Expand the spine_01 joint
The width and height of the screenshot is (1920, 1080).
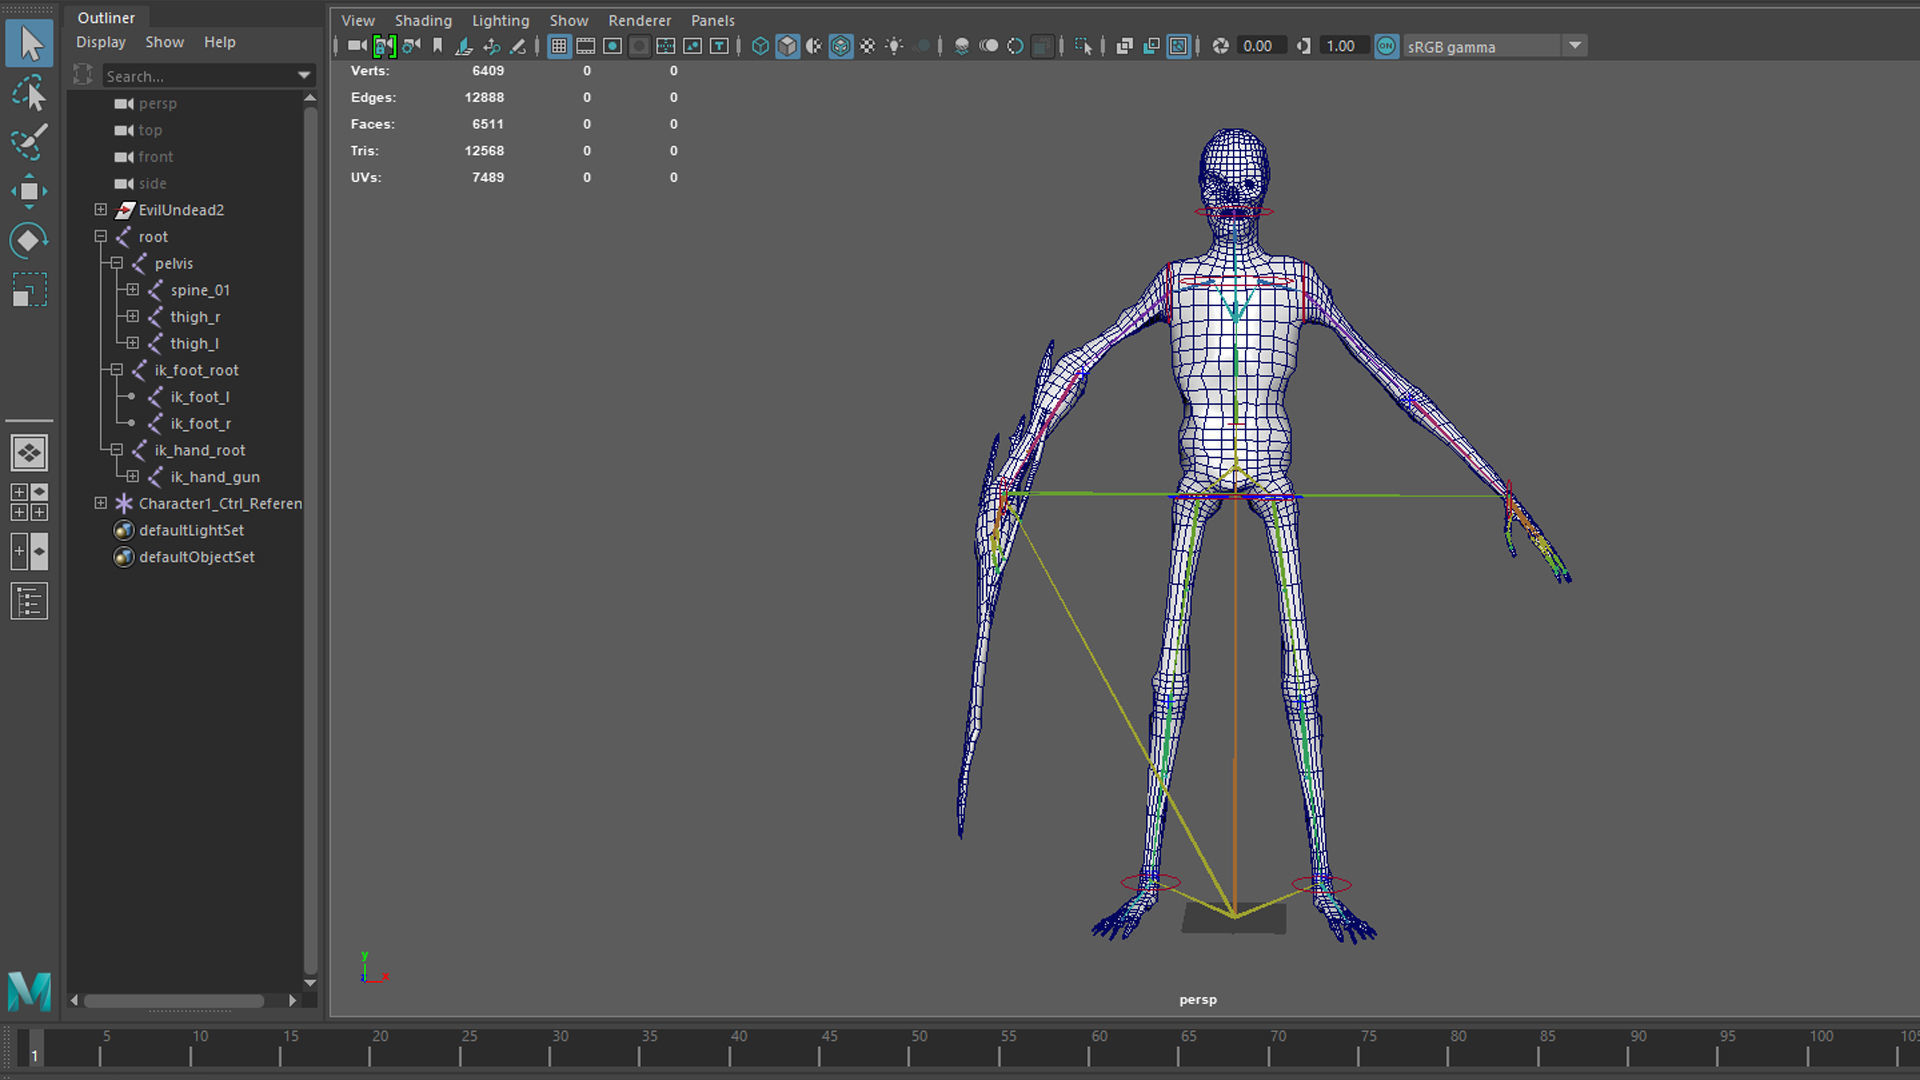[x=132, y=290]
